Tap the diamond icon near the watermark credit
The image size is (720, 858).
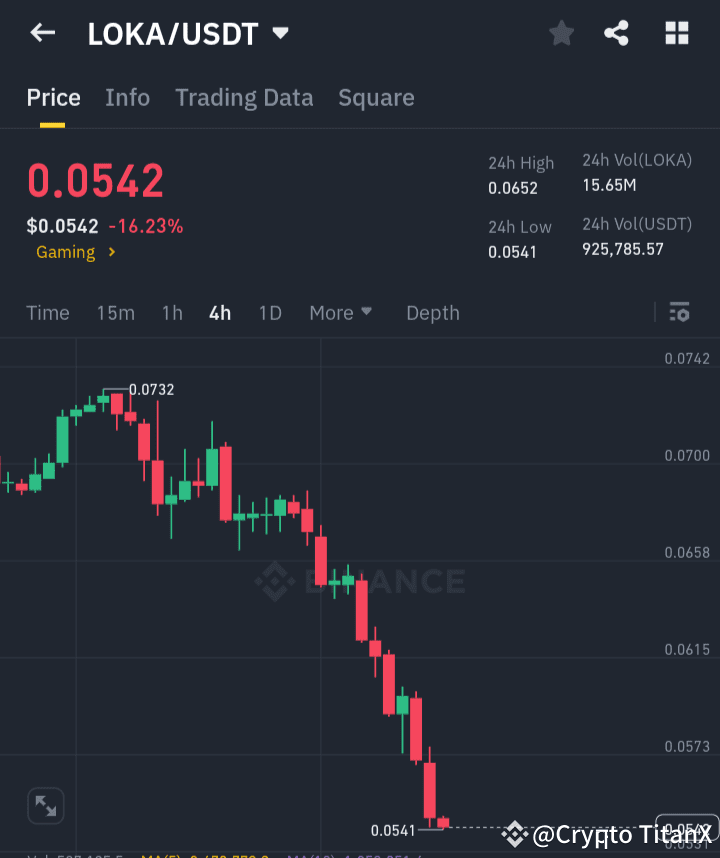tap(515, 831)
